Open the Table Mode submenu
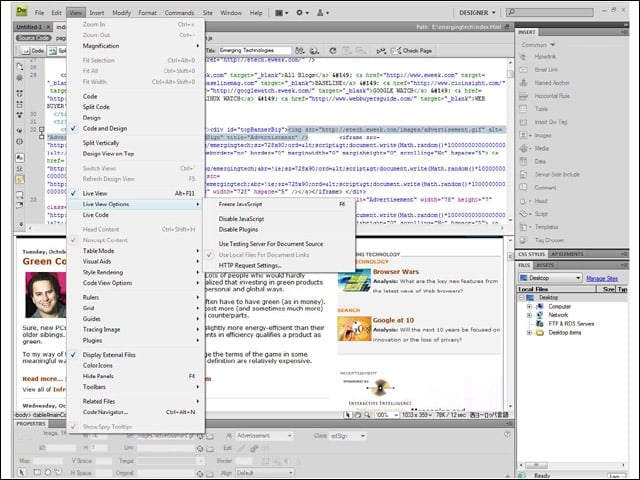The height and width of the screenshot is (480, 640). (x=136, y=251)
